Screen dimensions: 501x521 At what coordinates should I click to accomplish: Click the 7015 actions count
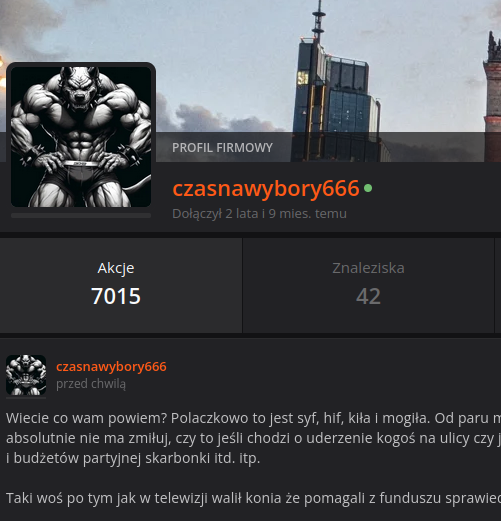116,296
